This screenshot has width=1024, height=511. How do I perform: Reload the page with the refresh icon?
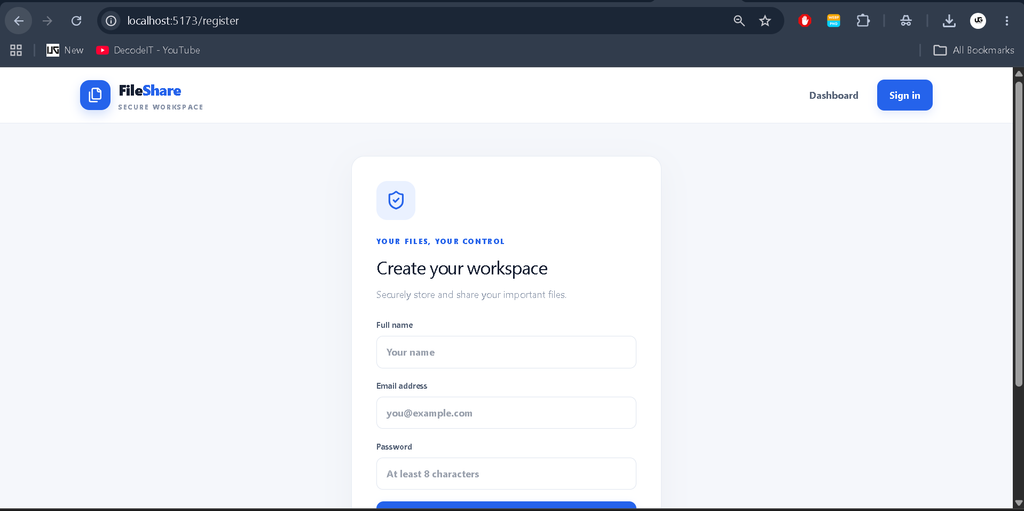[x=76, y=21]
